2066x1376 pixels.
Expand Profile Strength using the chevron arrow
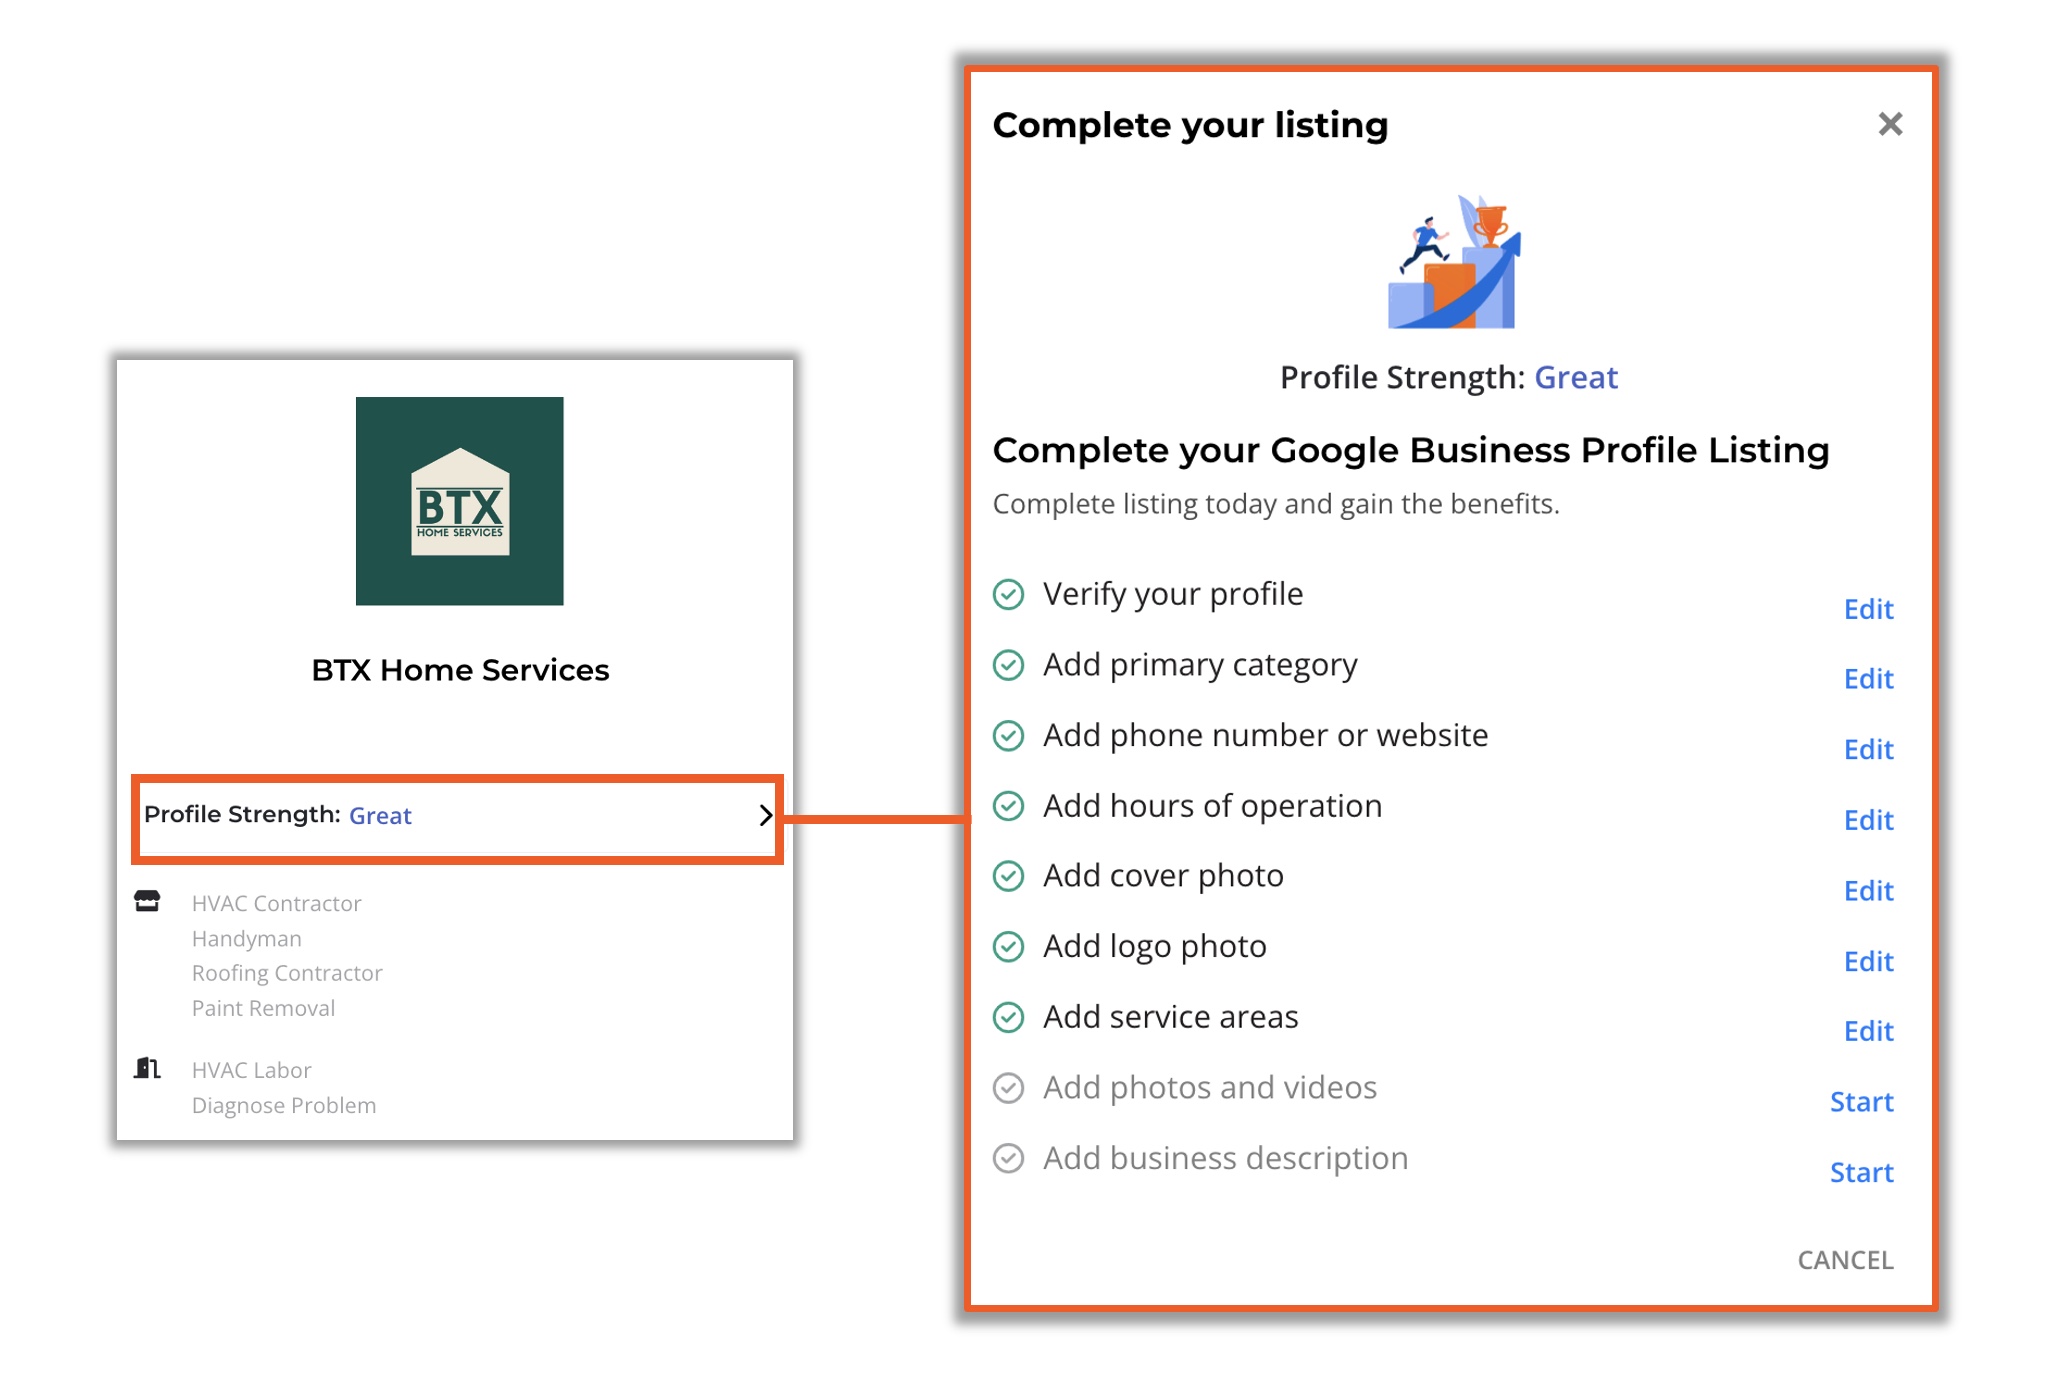pos(765,816)
